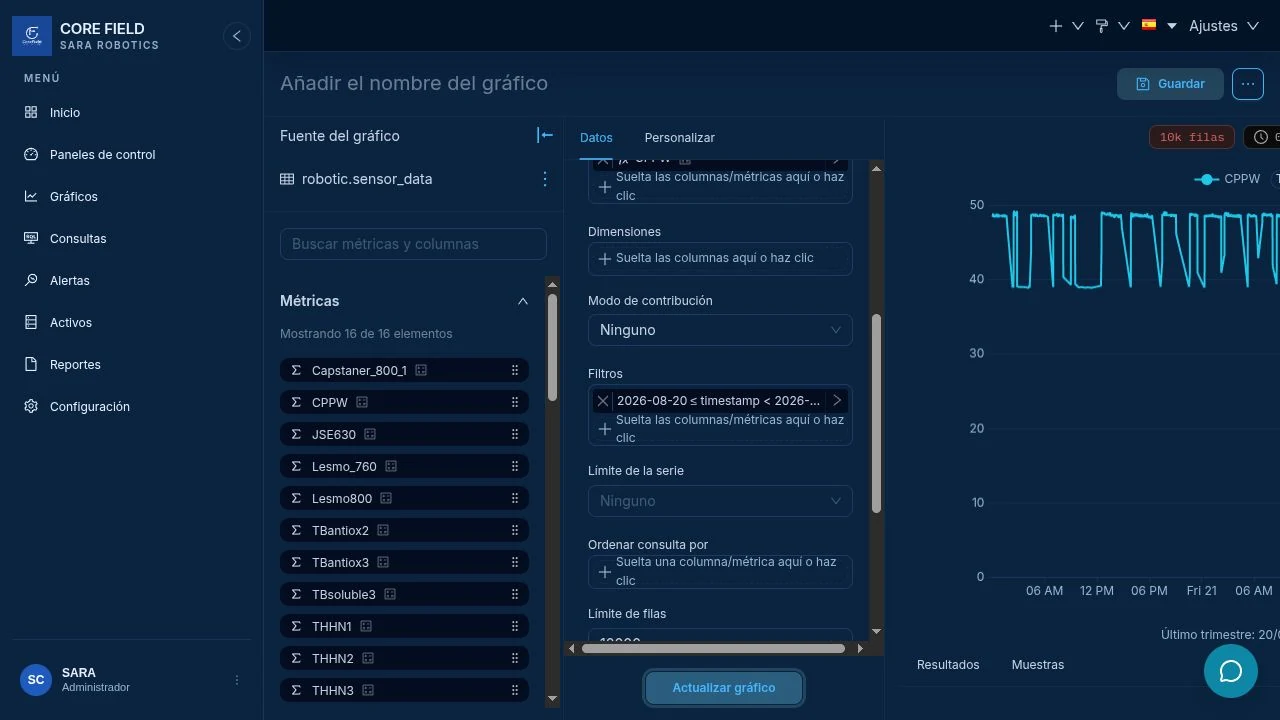Click the Lesmo800 drag handle
This screenshot has height=720, width=1280.
(514, 499)
